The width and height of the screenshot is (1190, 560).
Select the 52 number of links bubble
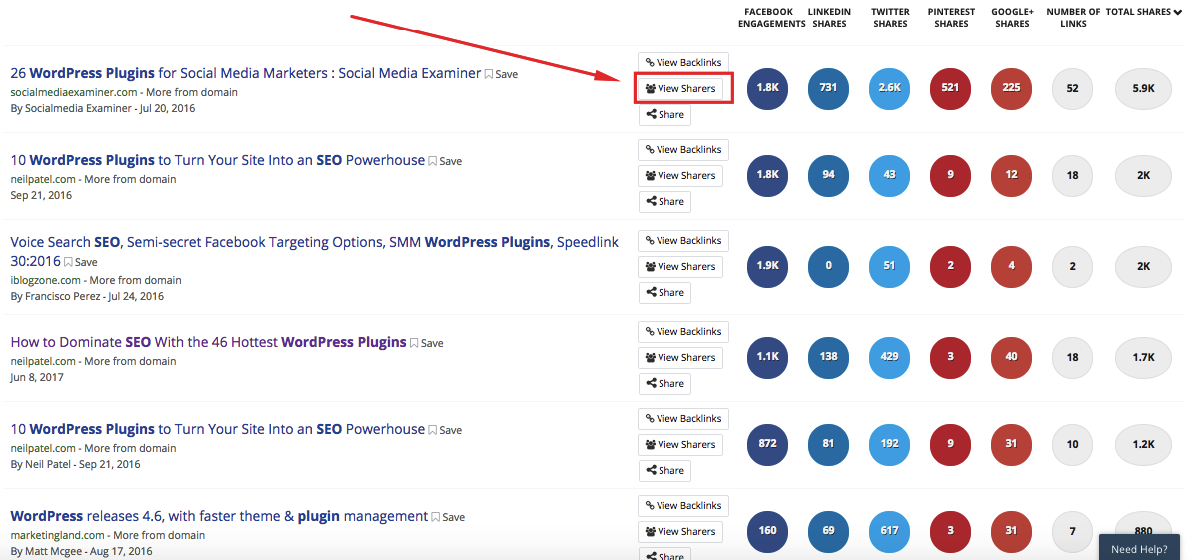click(1072, 88)
